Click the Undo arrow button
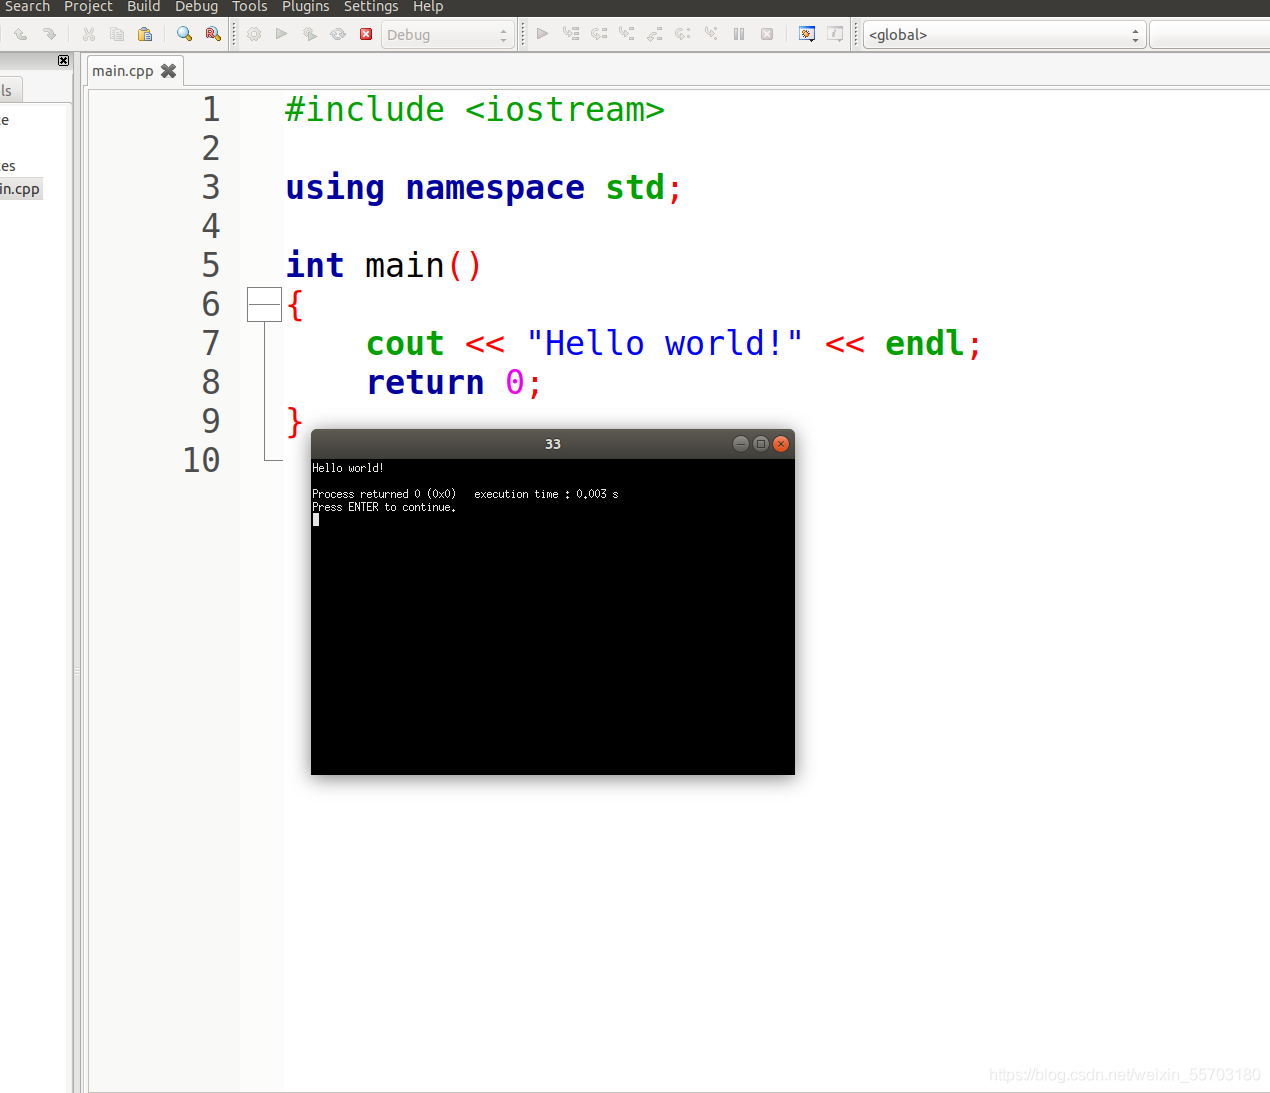This screenshot has height=1093, width=1270. [x=19, y=33]
